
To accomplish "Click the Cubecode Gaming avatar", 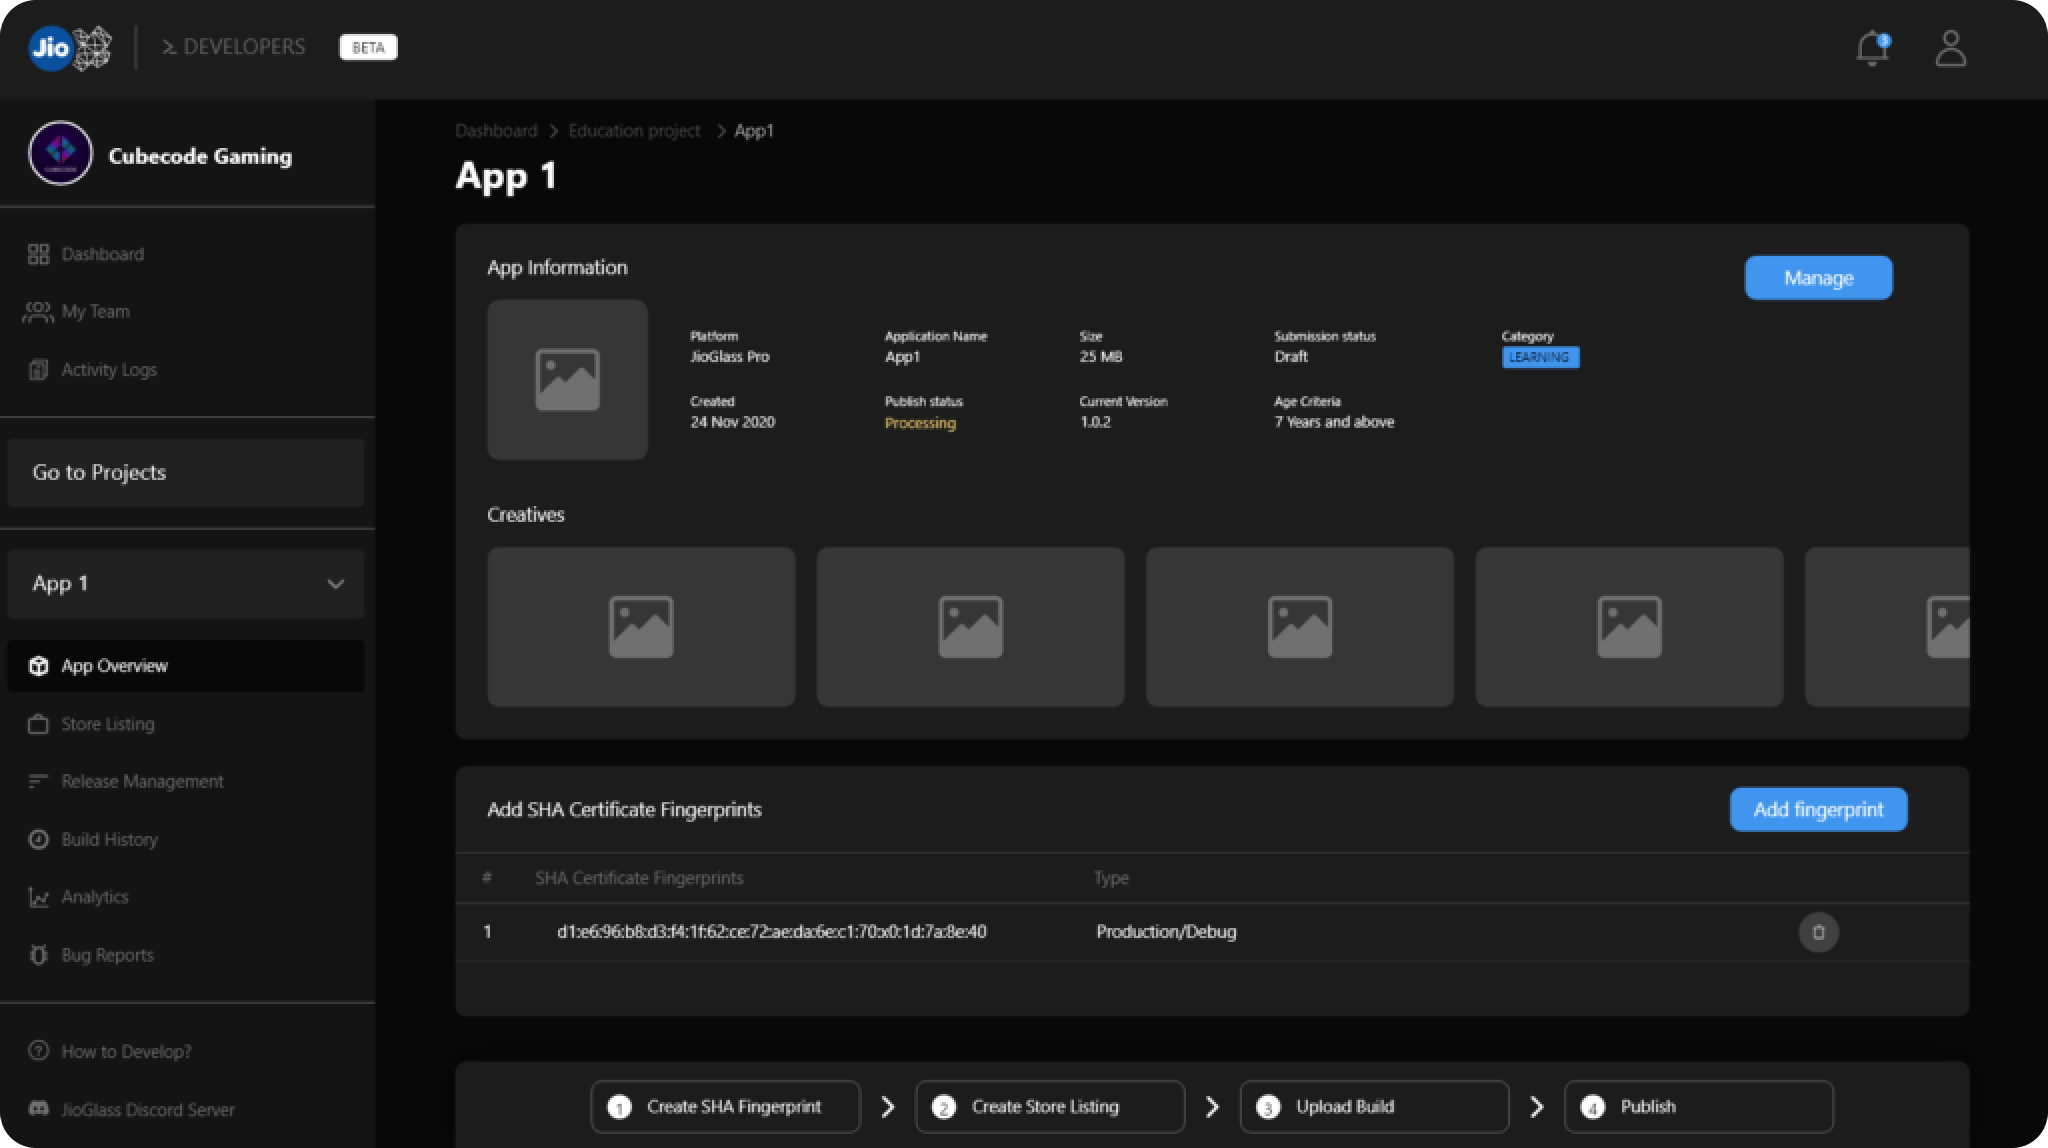I will tap(60, 154).
